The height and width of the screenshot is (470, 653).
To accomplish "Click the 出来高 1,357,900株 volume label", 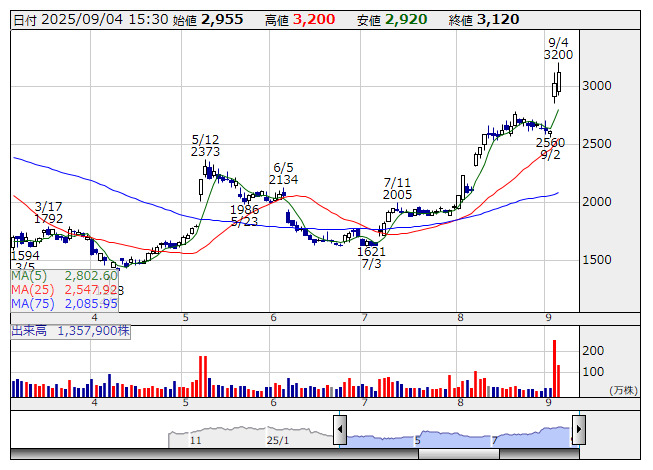I will click(x=70, y=331).
